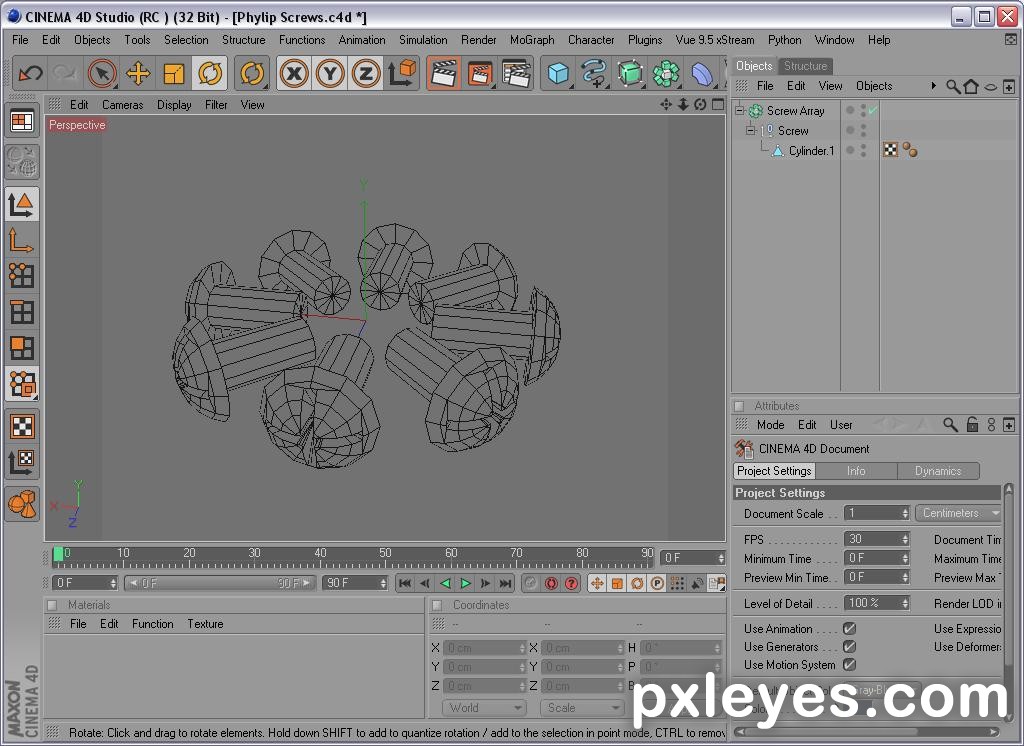Go to end of animation
Viewport: 1024px width, 746px height.
click(505, 583)
